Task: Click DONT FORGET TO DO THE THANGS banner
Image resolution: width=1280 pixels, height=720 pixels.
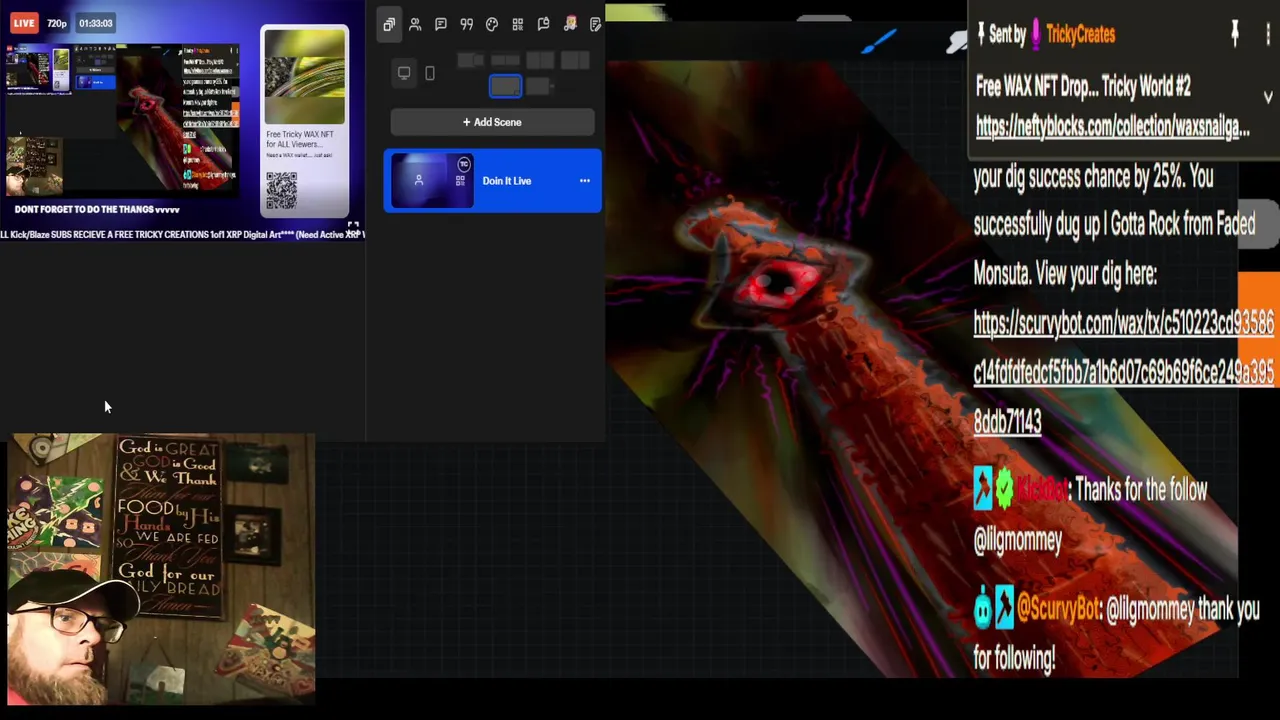Action: [97, 209]
